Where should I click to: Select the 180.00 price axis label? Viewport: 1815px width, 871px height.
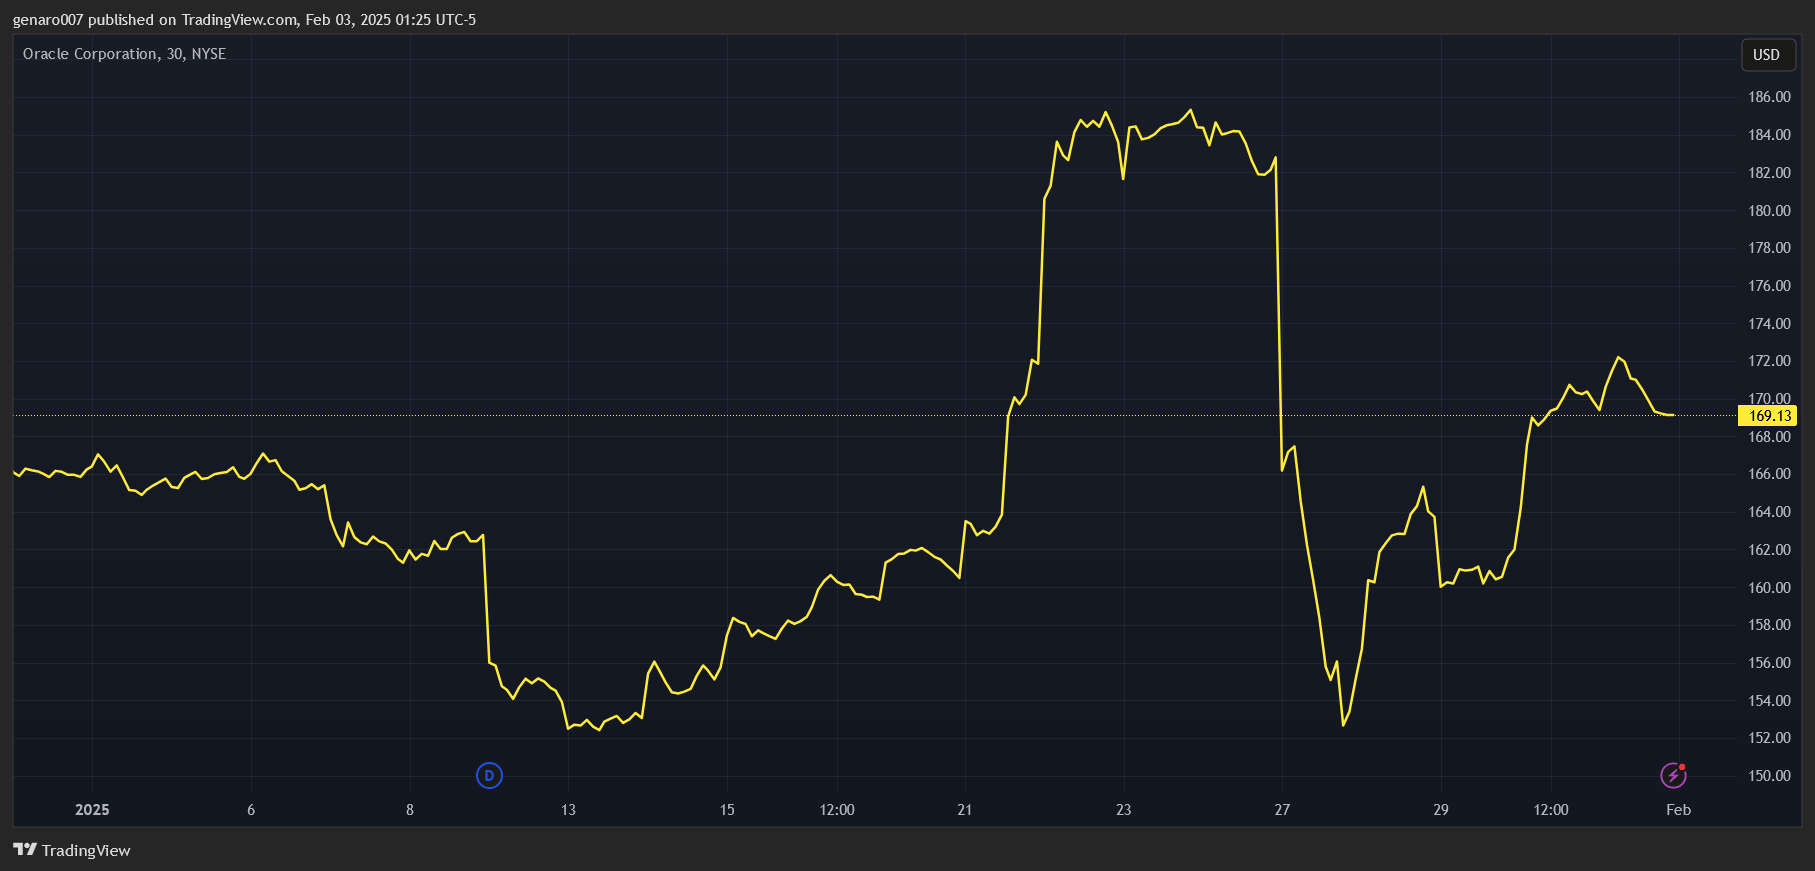coord(1769,210)
